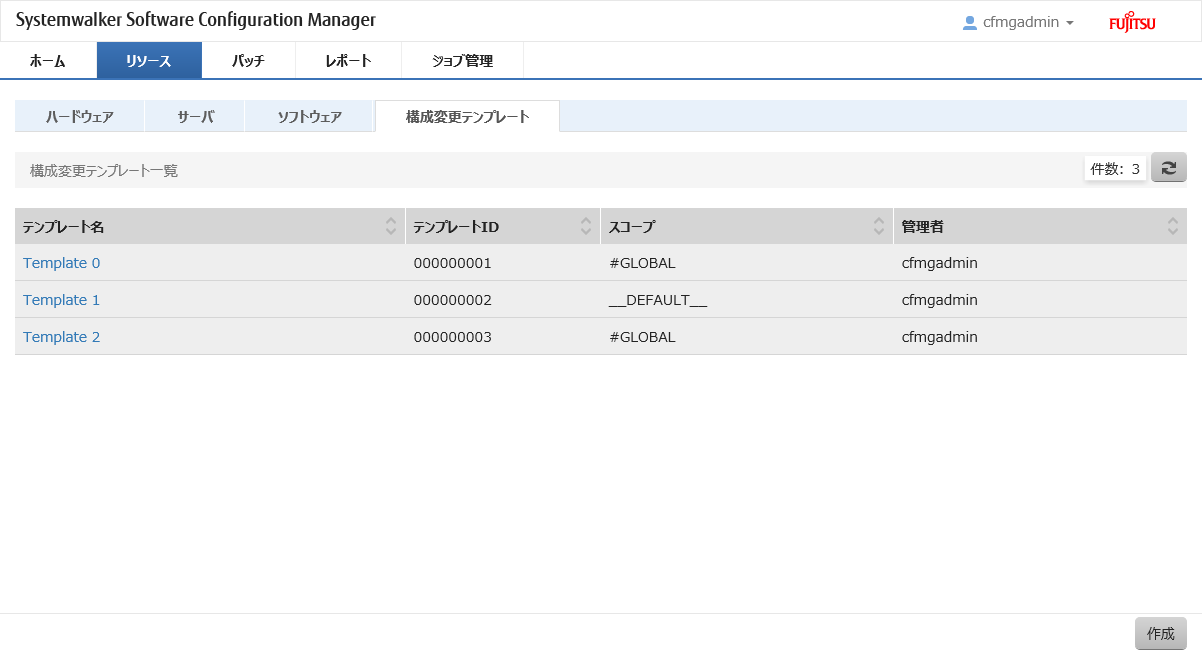This screenshot has width=1202, height=653.
Task: Select the 構成変更テンプレート sub-tab
Action: [467, 116]
